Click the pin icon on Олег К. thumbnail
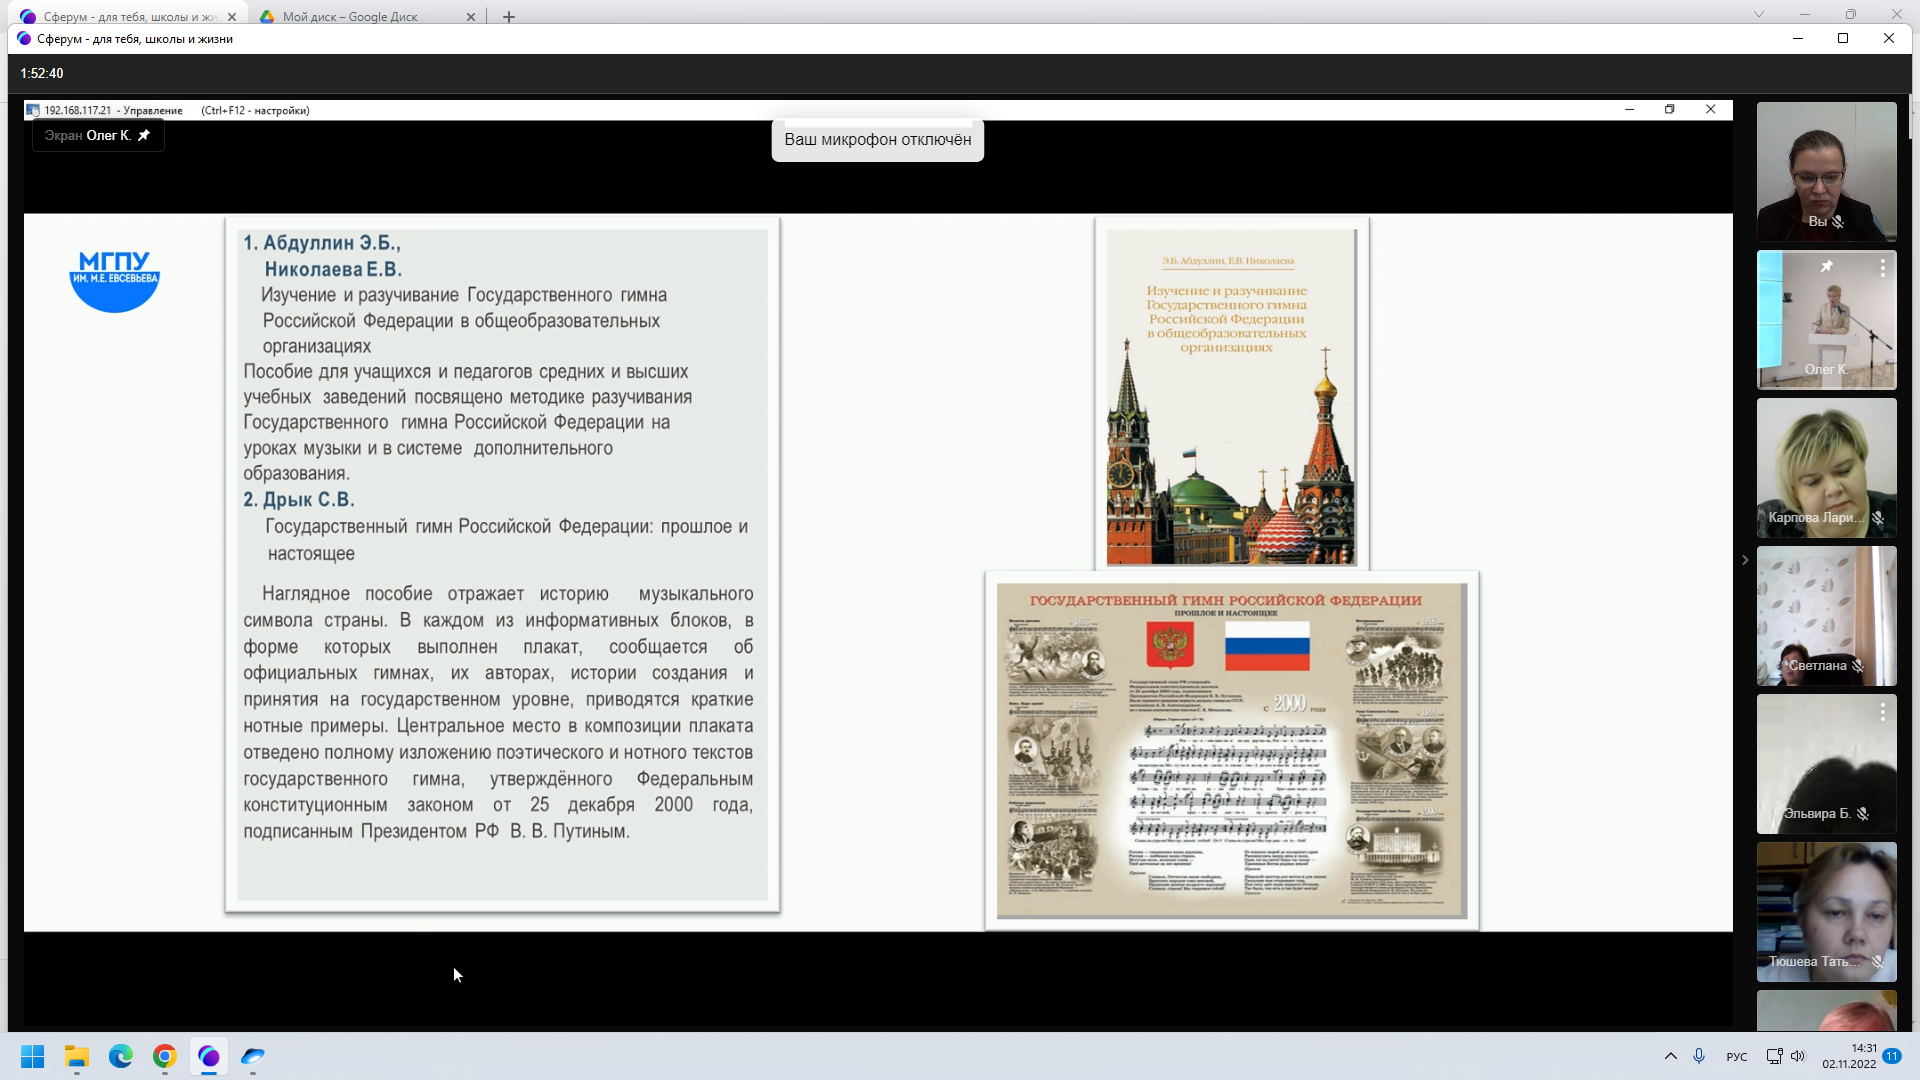1920x1080 pixels. [1826, 266]
